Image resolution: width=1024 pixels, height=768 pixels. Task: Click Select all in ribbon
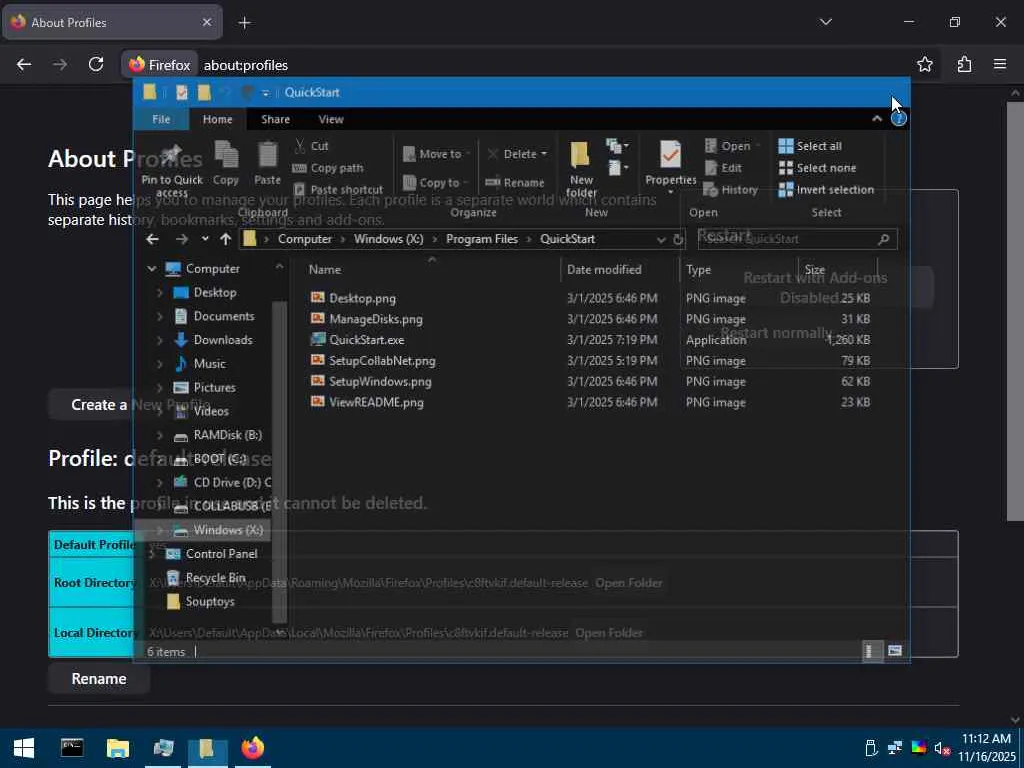click(x=810, y=146)
